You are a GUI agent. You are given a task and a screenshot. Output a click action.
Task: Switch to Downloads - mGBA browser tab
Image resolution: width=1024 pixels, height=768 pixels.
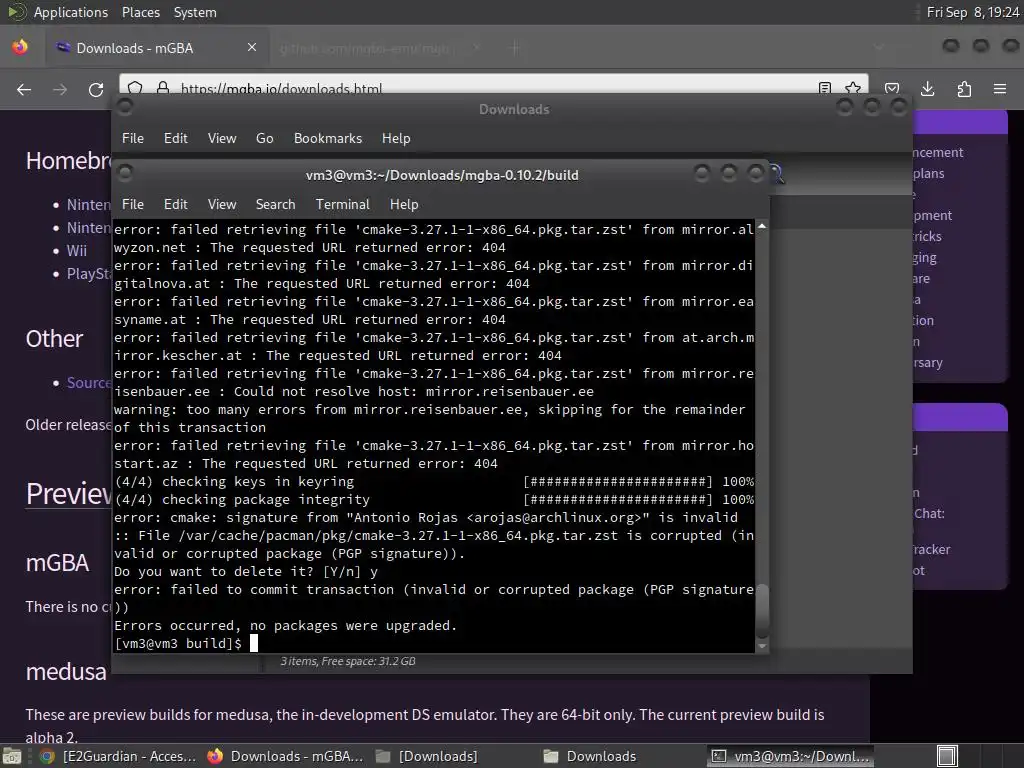click(157, 48)
